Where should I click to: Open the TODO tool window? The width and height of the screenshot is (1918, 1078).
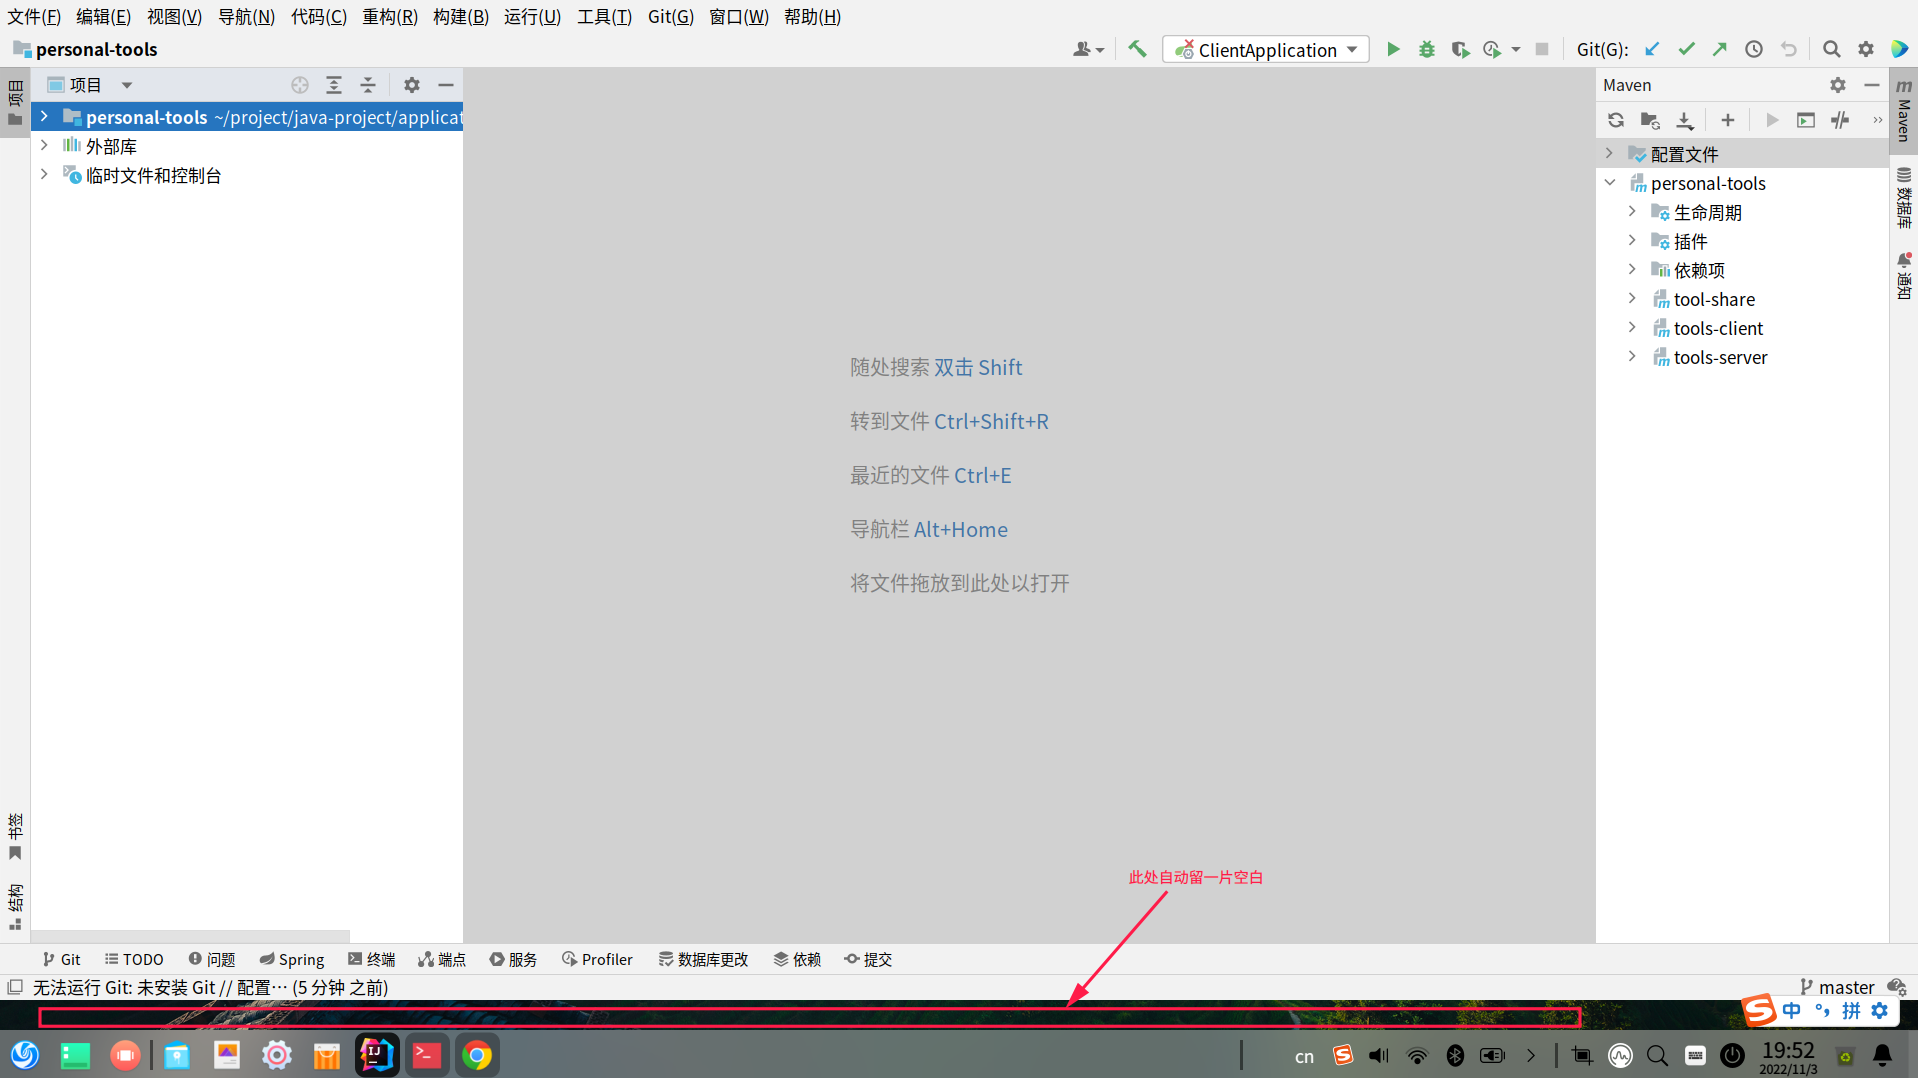134,959
